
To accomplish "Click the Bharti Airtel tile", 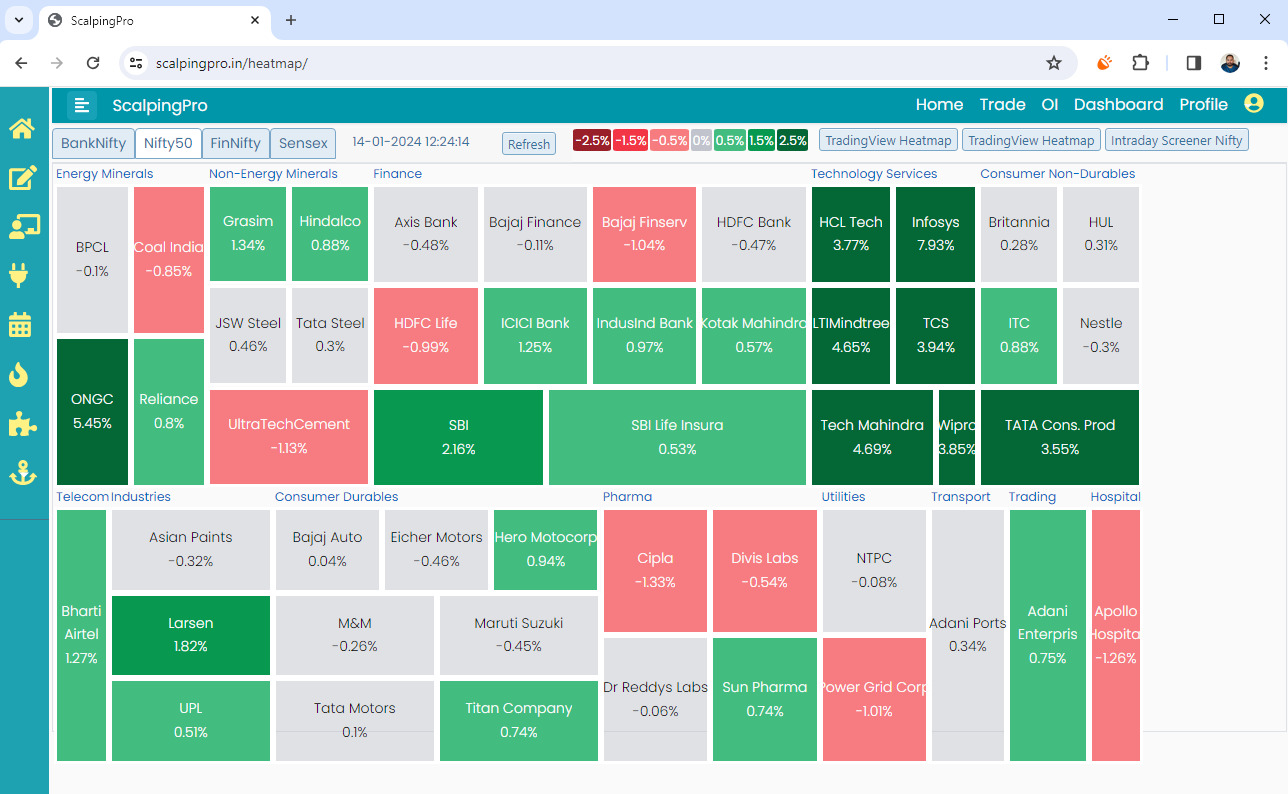I will click(x=81, y=635).
